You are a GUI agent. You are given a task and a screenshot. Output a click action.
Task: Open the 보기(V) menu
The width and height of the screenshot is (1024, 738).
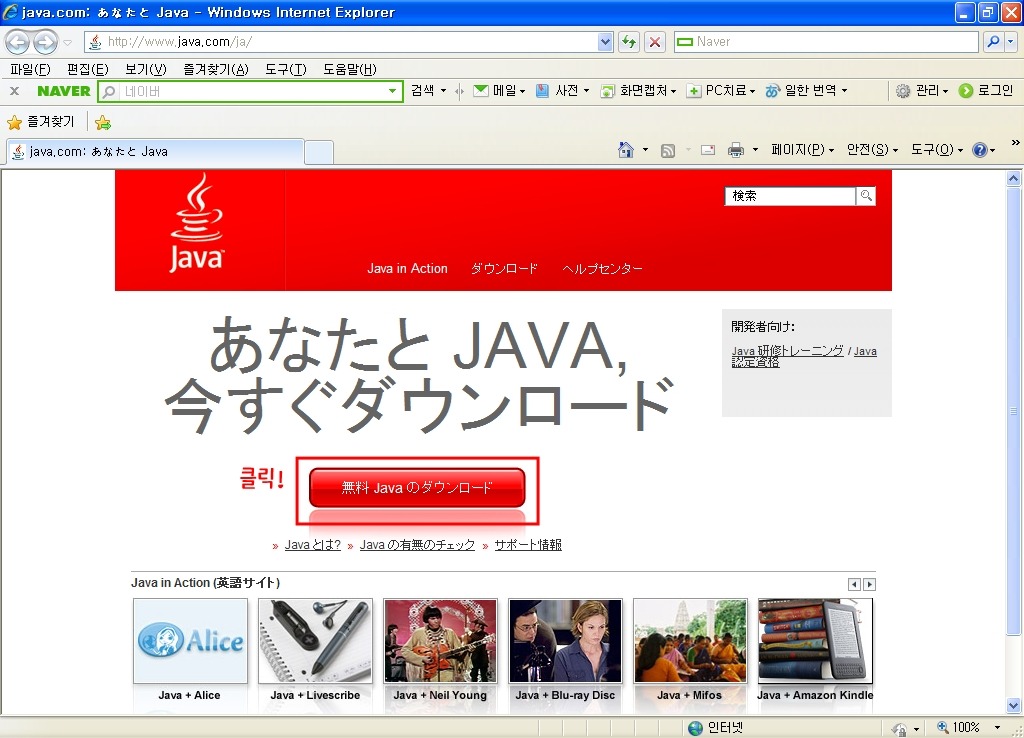(146, 69)
